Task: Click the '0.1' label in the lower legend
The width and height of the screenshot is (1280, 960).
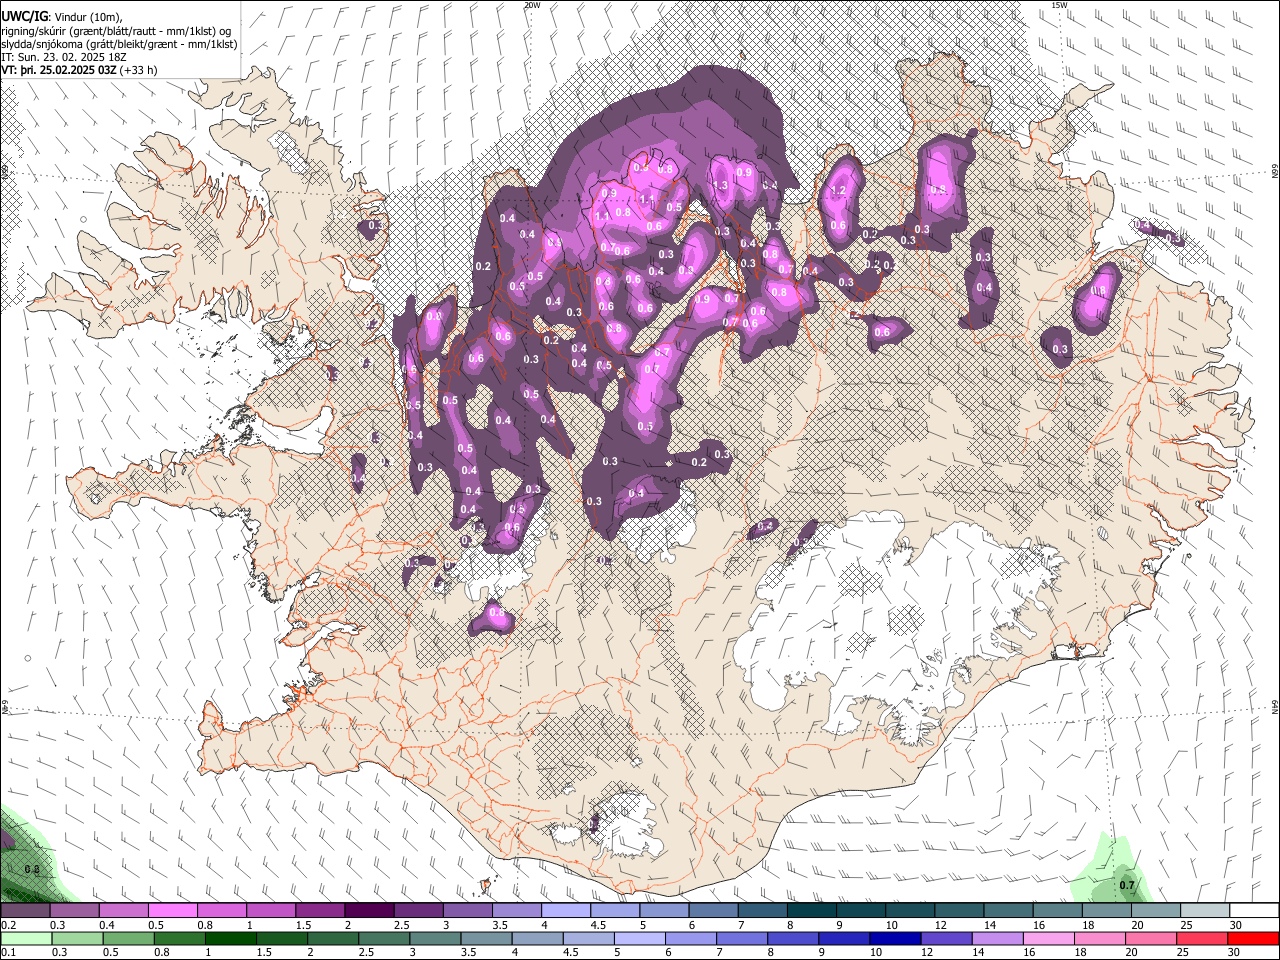Action: 9,953
